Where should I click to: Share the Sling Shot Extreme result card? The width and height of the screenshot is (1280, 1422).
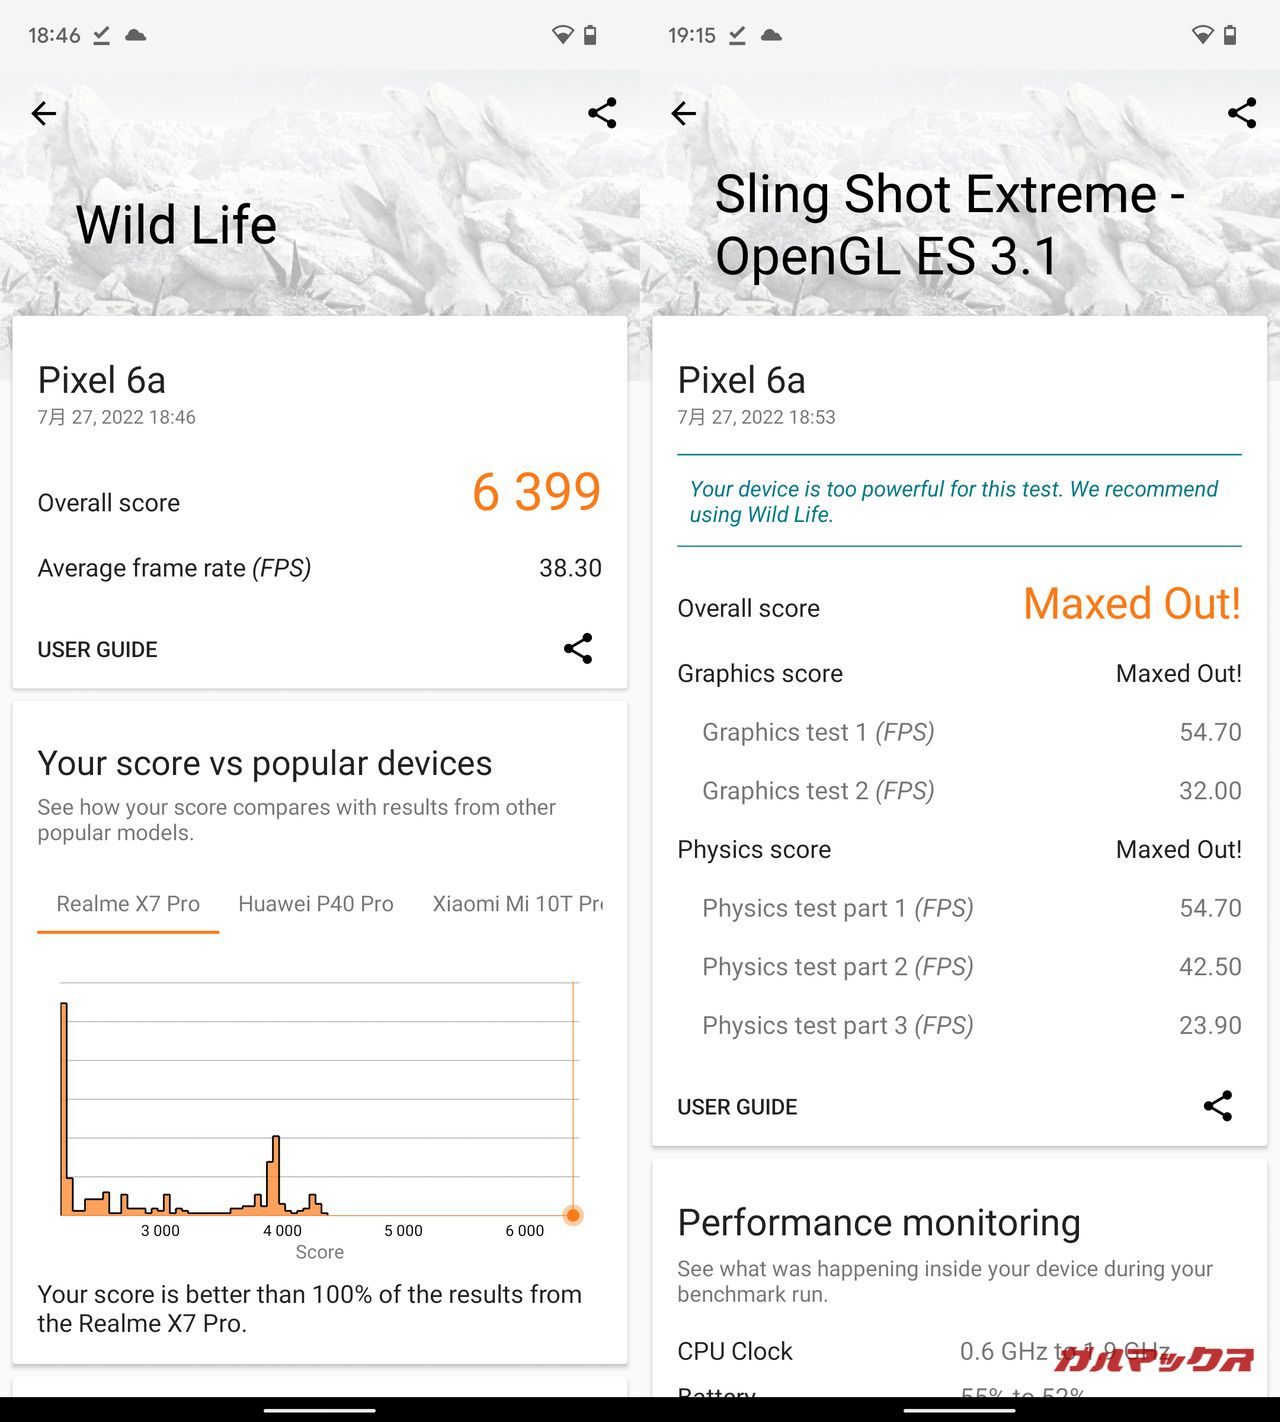(x=1217, y=1106)
